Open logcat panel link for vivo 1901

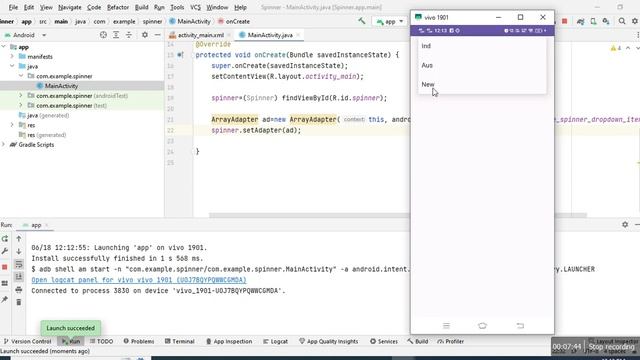[139, 280]
